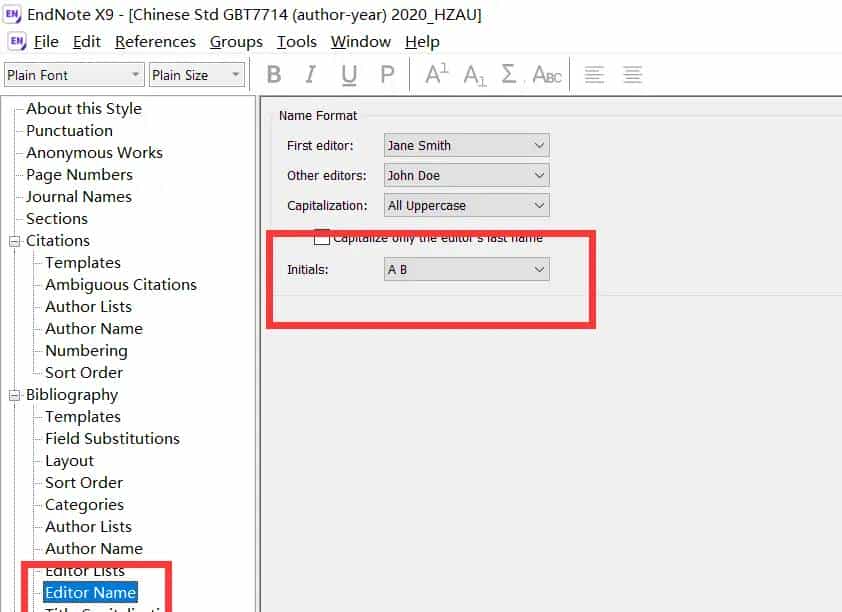Image resolution: width=842 pixels, height=612 pixels.
Task: Select Sort Order under Bibliography
Action: (x=84, y=483)
